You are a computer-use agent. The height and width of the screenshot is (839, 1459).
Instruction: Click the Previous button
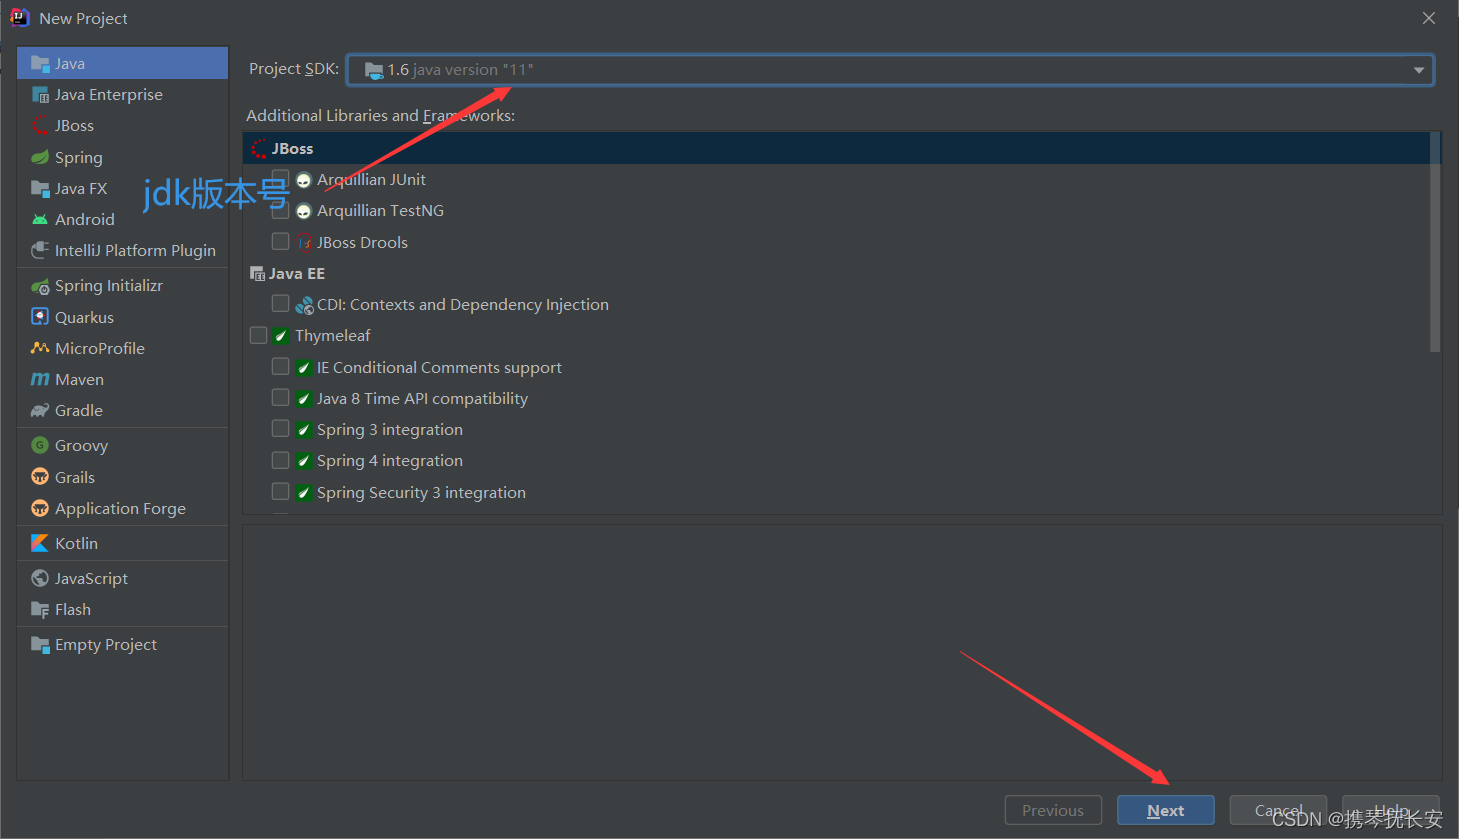(1053, 811)
